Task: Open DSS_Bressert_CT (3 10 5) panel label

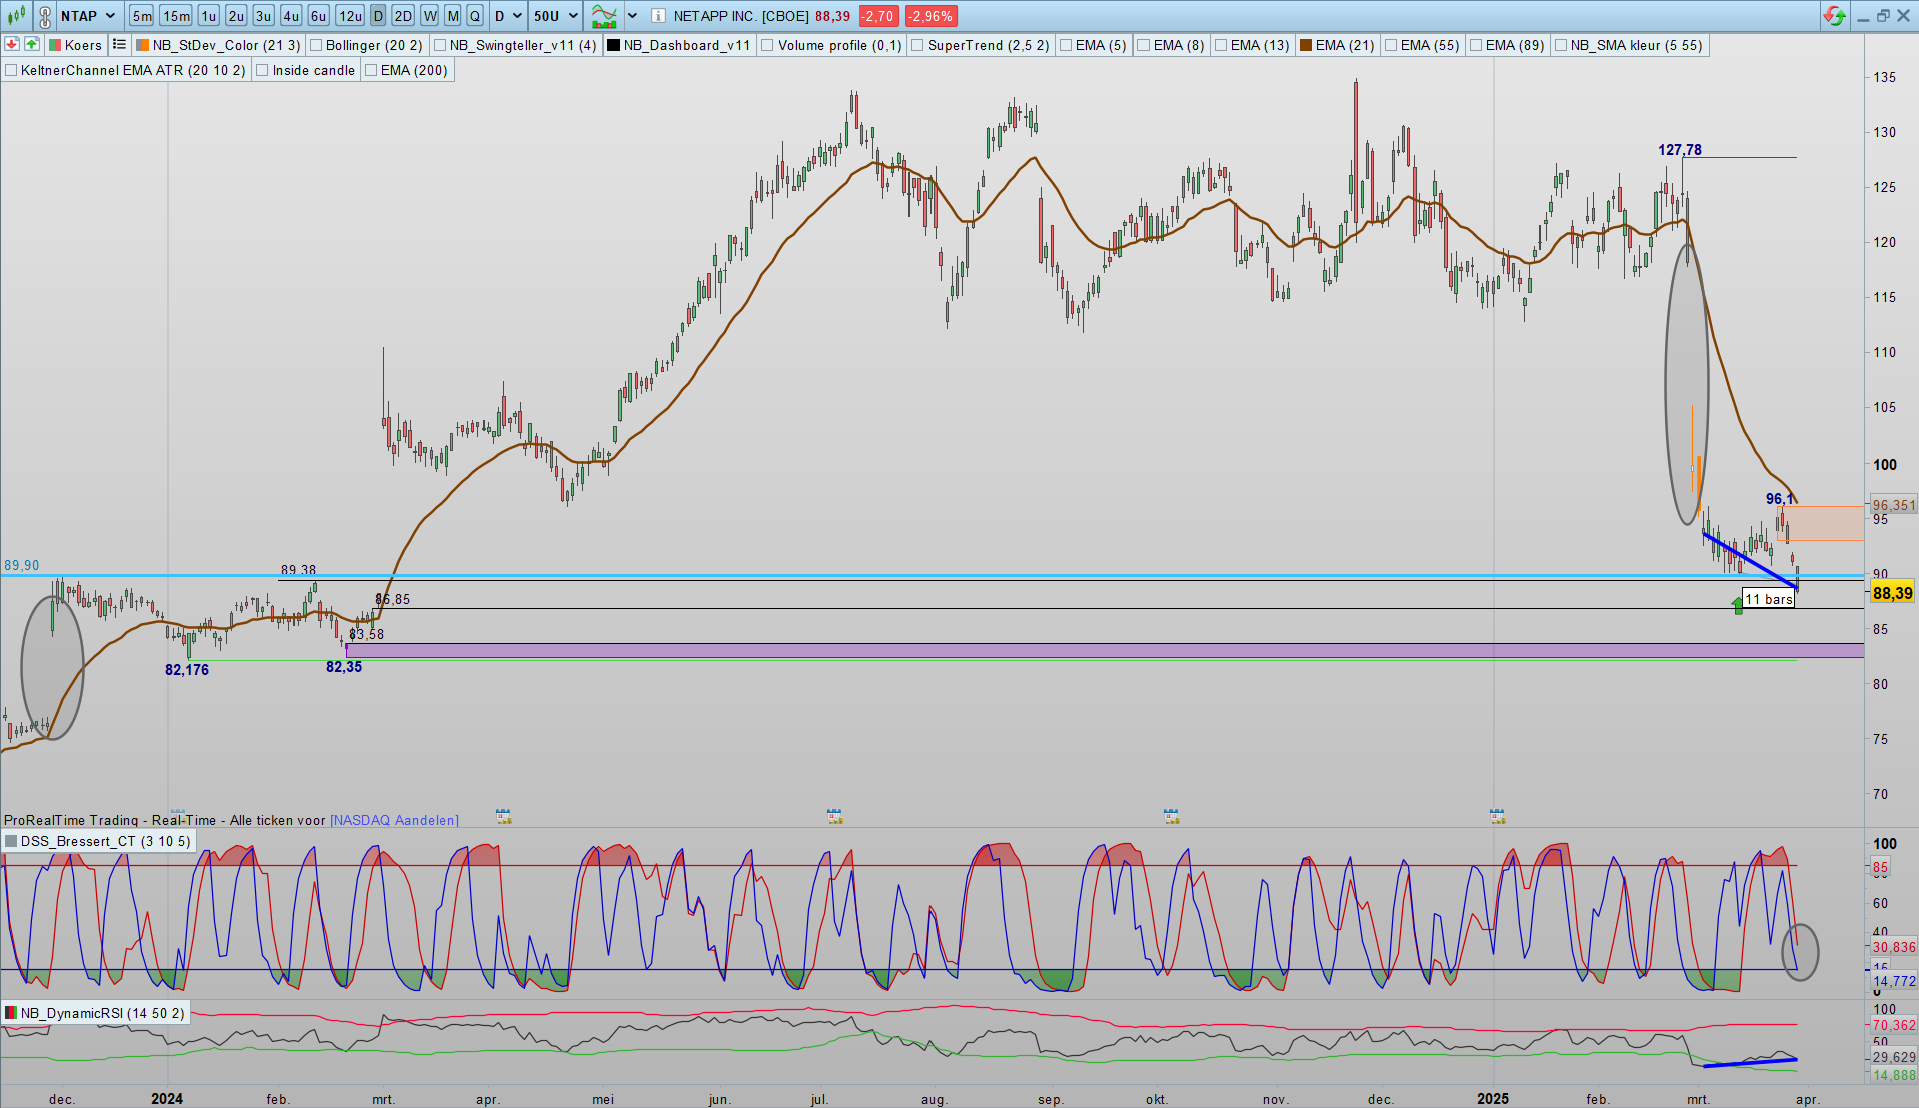Action: (98, 841)
